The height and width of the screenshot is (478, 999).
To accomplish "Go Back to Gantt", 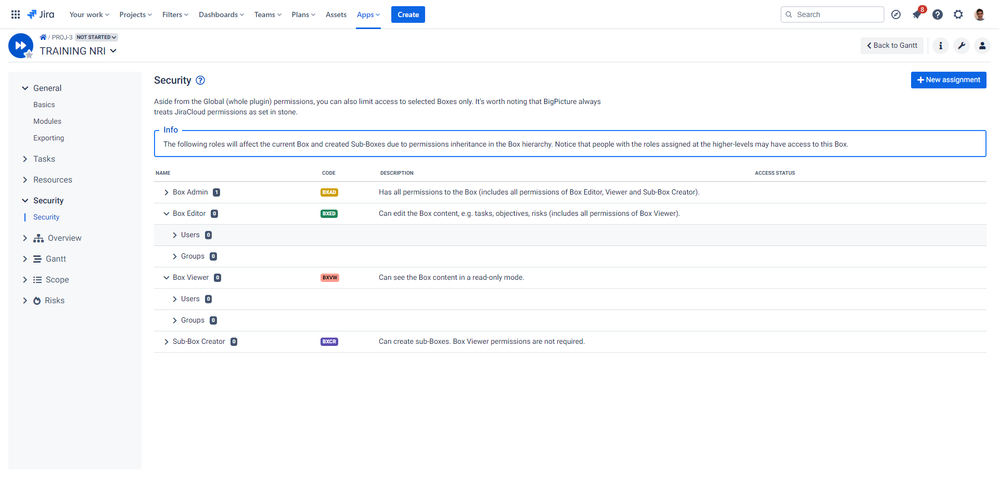I will pos(892,45).
